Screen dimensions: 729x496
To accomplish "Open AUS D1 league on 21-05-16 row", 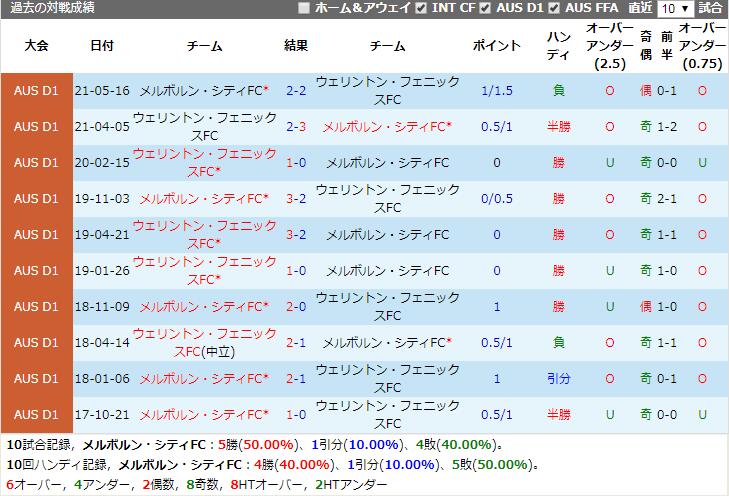I will pyautogui.click(x=36, y=91).
